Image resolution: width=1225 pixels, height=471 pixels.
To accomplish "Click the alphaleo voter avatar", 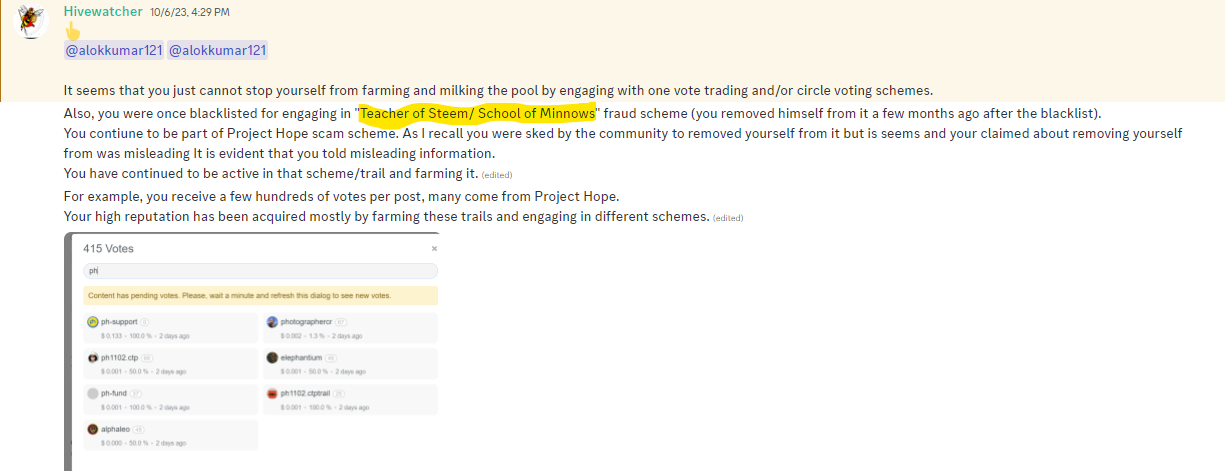I will point(93,429).
